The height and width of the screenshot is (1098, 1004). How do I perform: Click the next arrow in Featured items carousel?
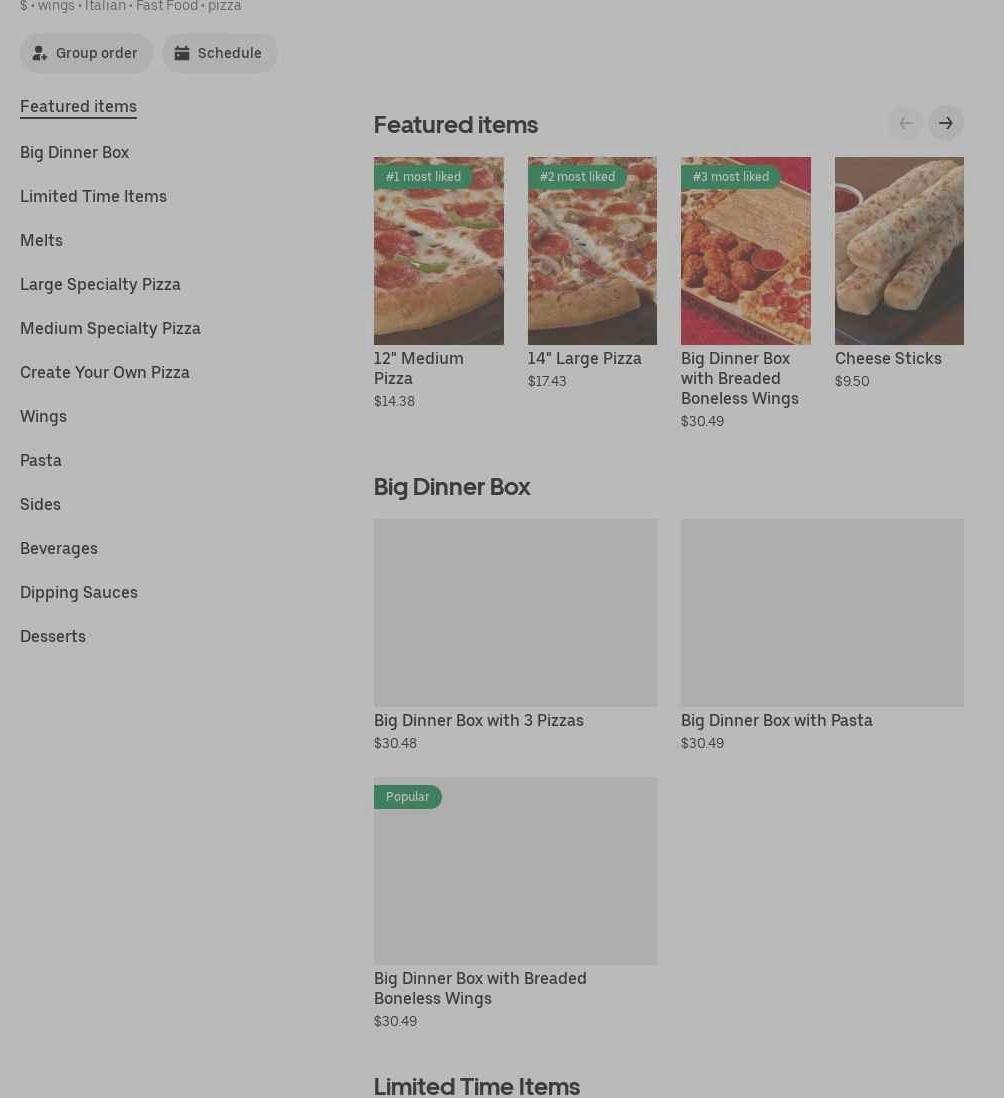click(945, 123)
